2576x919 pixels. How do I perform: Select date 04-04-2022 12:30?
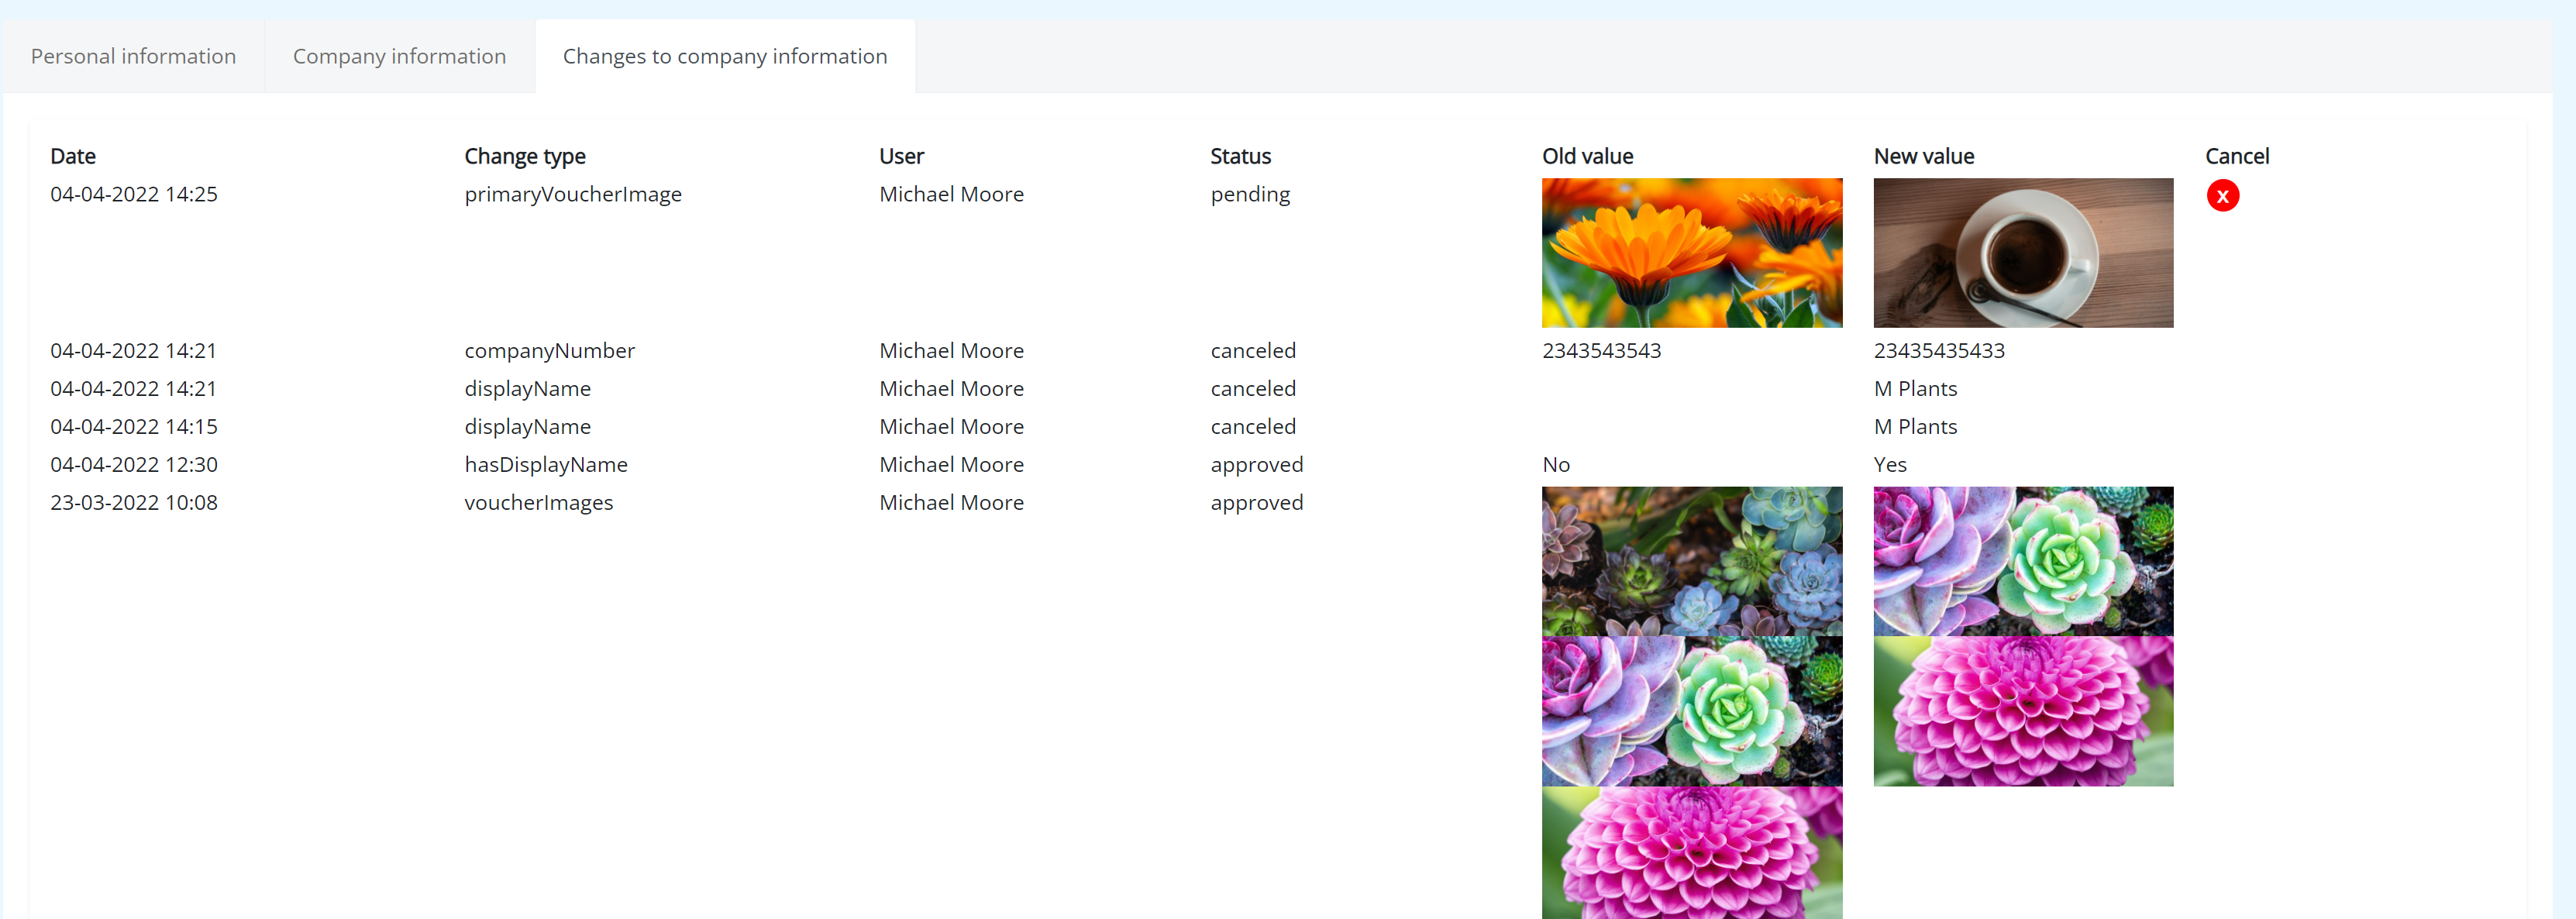pos(134,465)
